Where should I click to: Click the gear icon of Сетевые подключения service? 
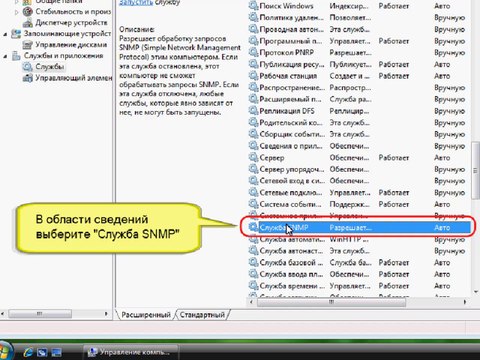(x=253, y=192)
